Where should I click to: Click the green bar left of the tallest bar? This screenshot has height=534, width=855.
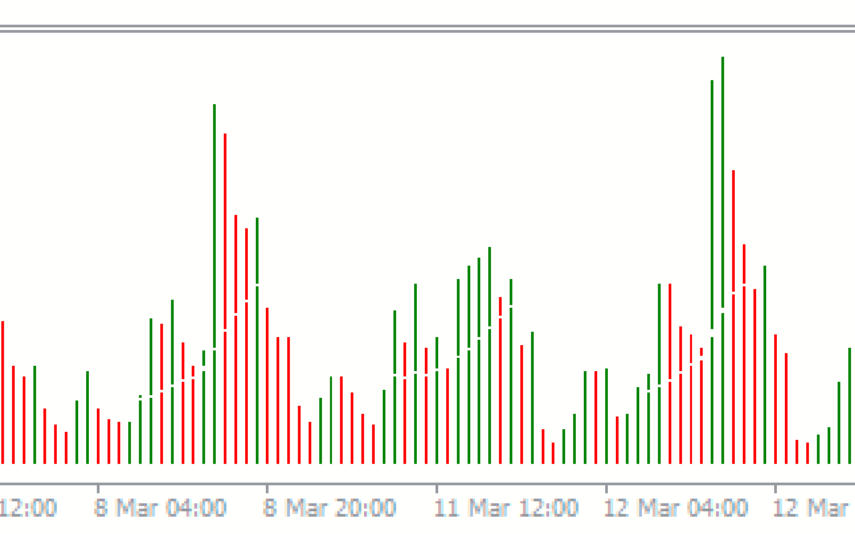point(712,270)
